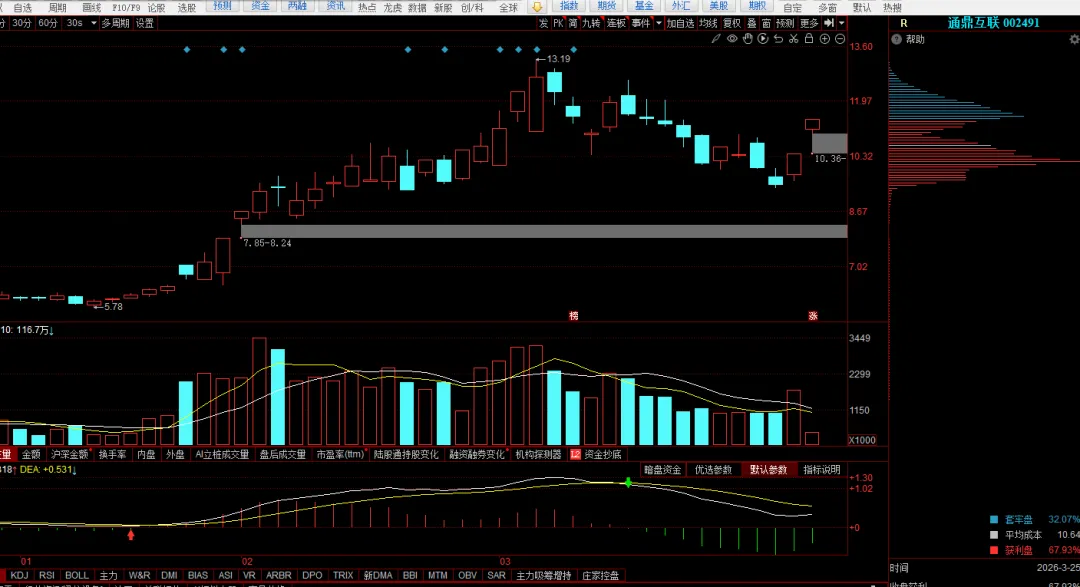Open the 资讯 top tab
This screenshot has width=1080, height=587.
(335, 6)
